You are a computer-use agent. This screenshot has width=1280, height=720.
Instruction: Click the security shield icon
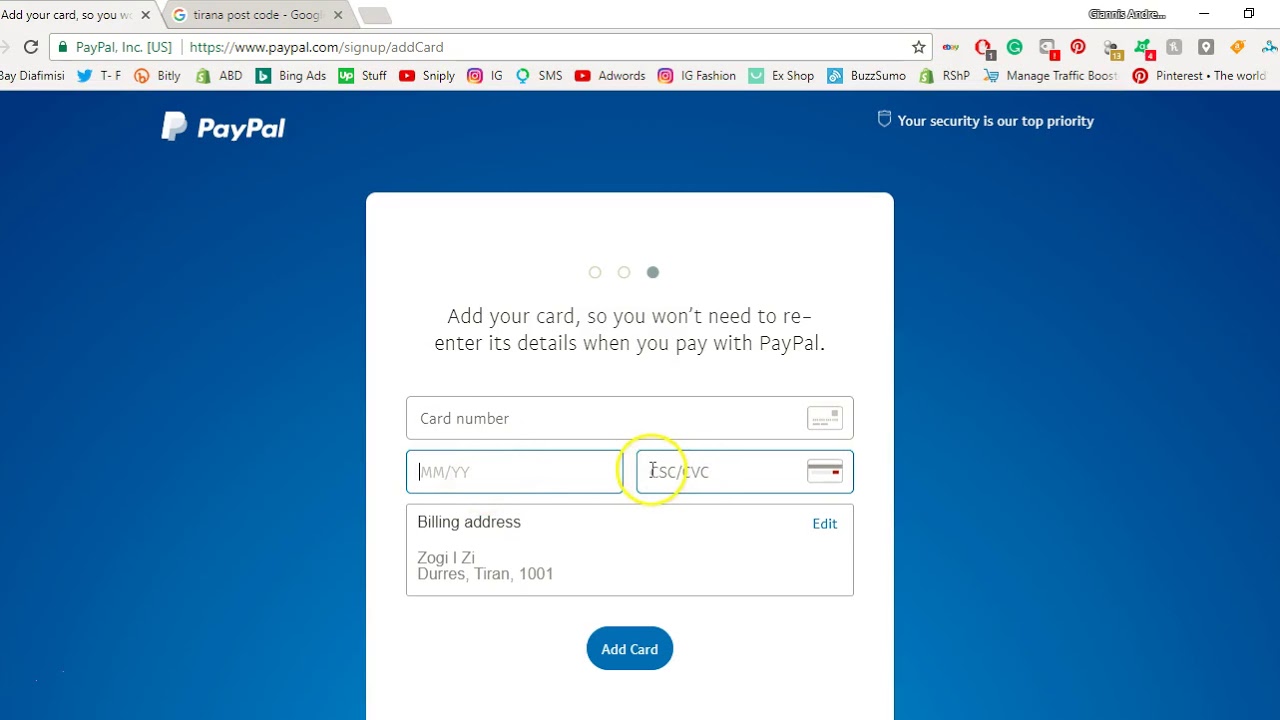[x=884, y=120]
